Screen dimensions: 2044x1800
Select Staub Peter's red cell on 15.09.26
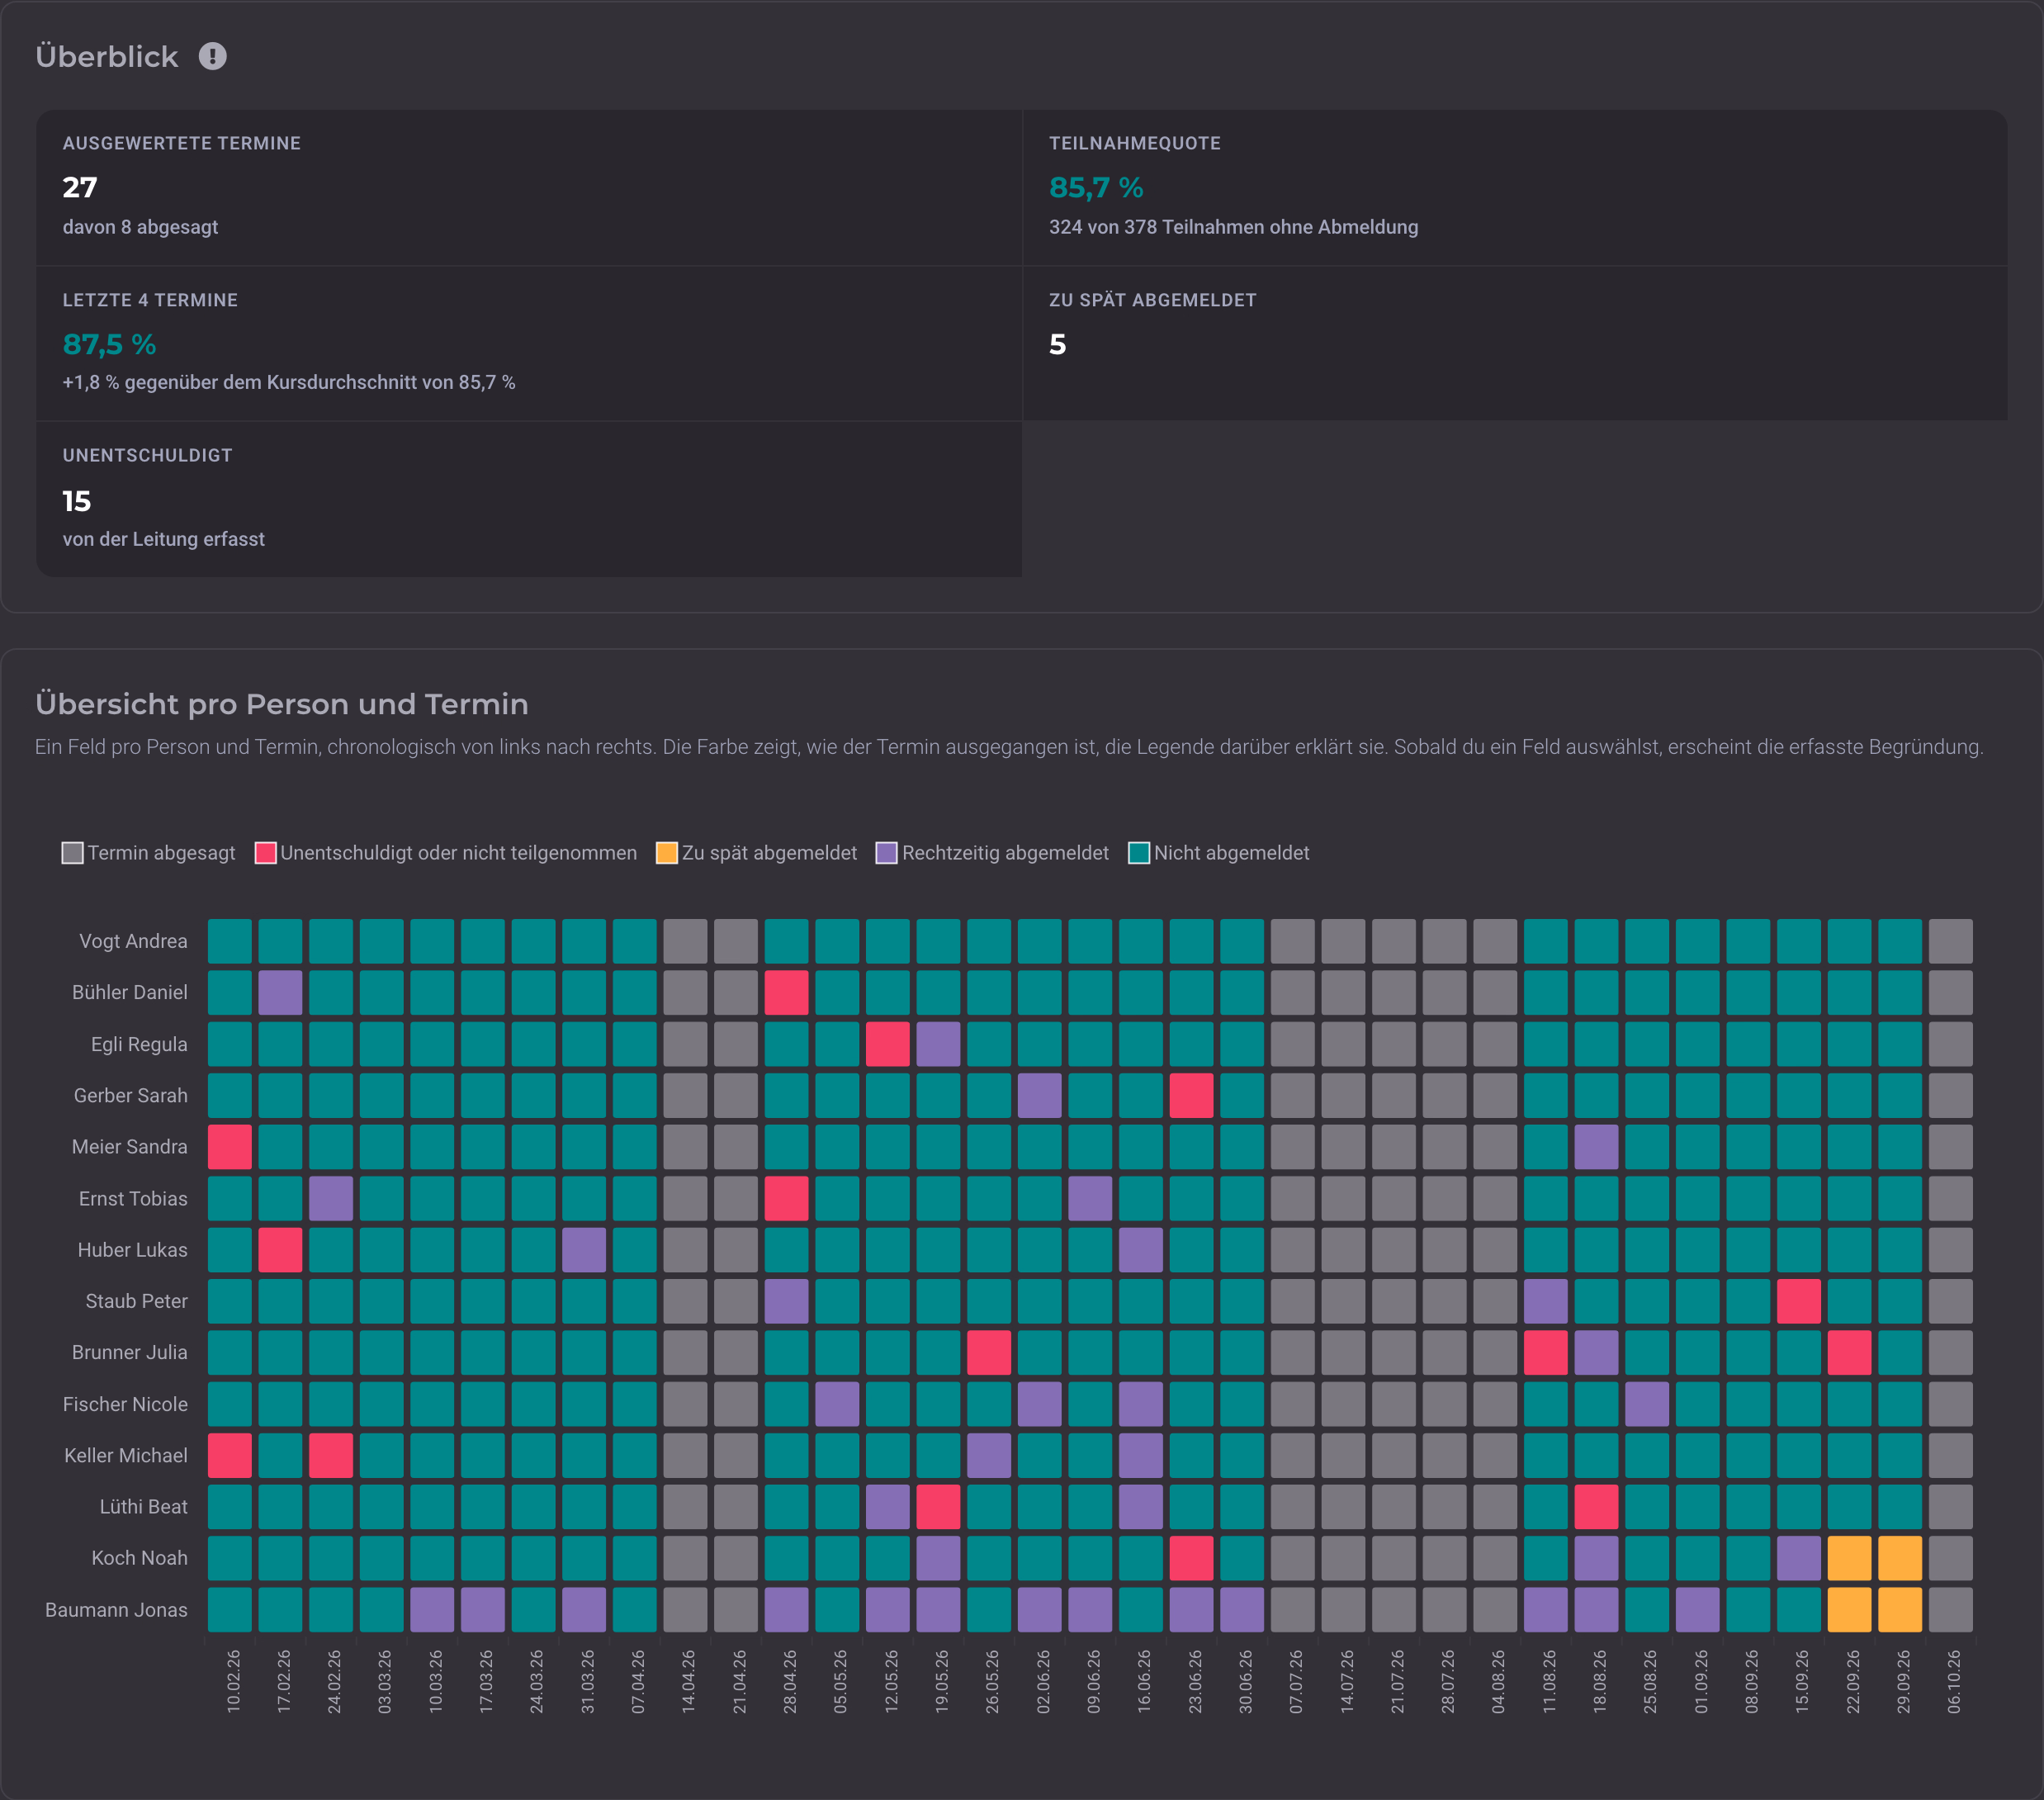[1799, 1301]
